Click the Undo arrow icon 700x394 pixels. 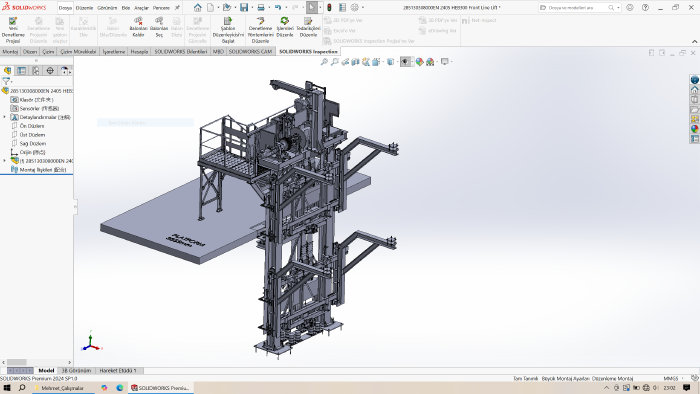click(278, 8)
